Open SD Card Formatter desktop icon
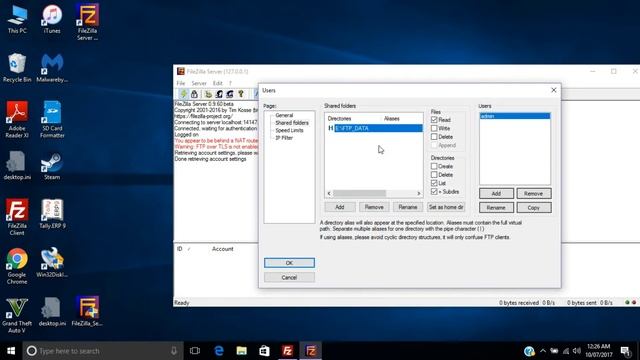The image size is (640, 360). [52, 120]
